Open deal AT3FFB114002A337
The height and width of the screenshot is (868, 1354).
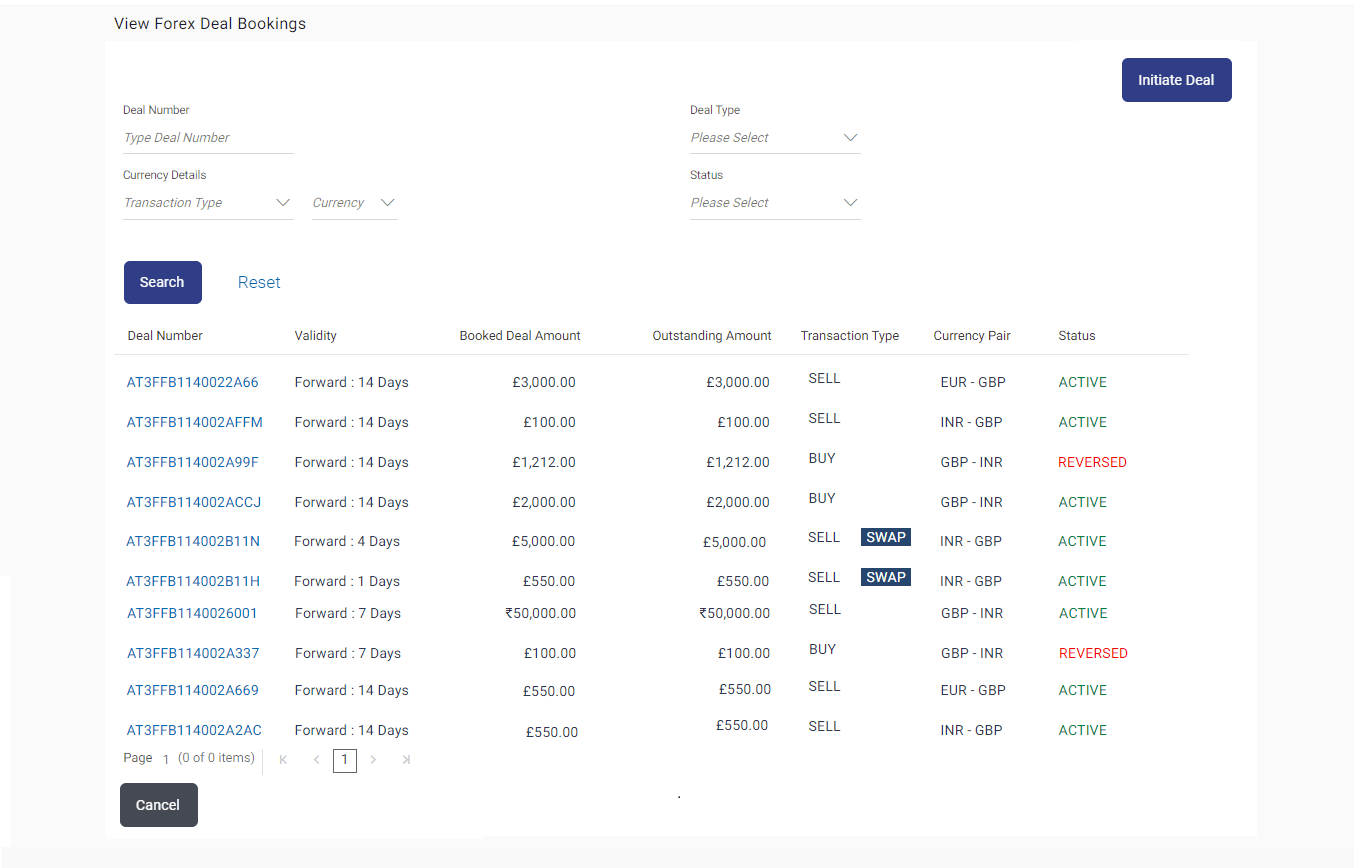point(193,653)
